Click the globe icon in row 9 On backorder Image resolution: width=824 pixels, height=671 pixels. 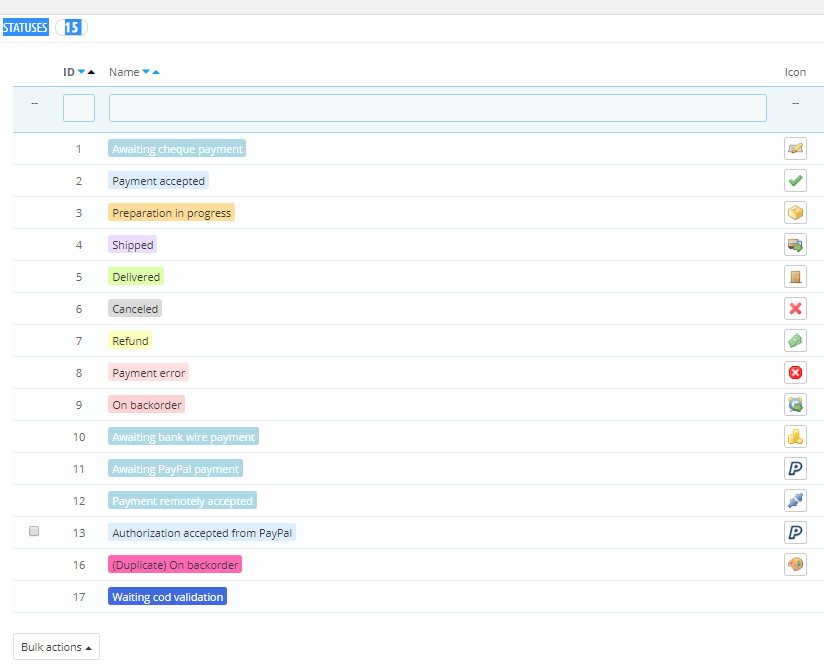point(795,405)
